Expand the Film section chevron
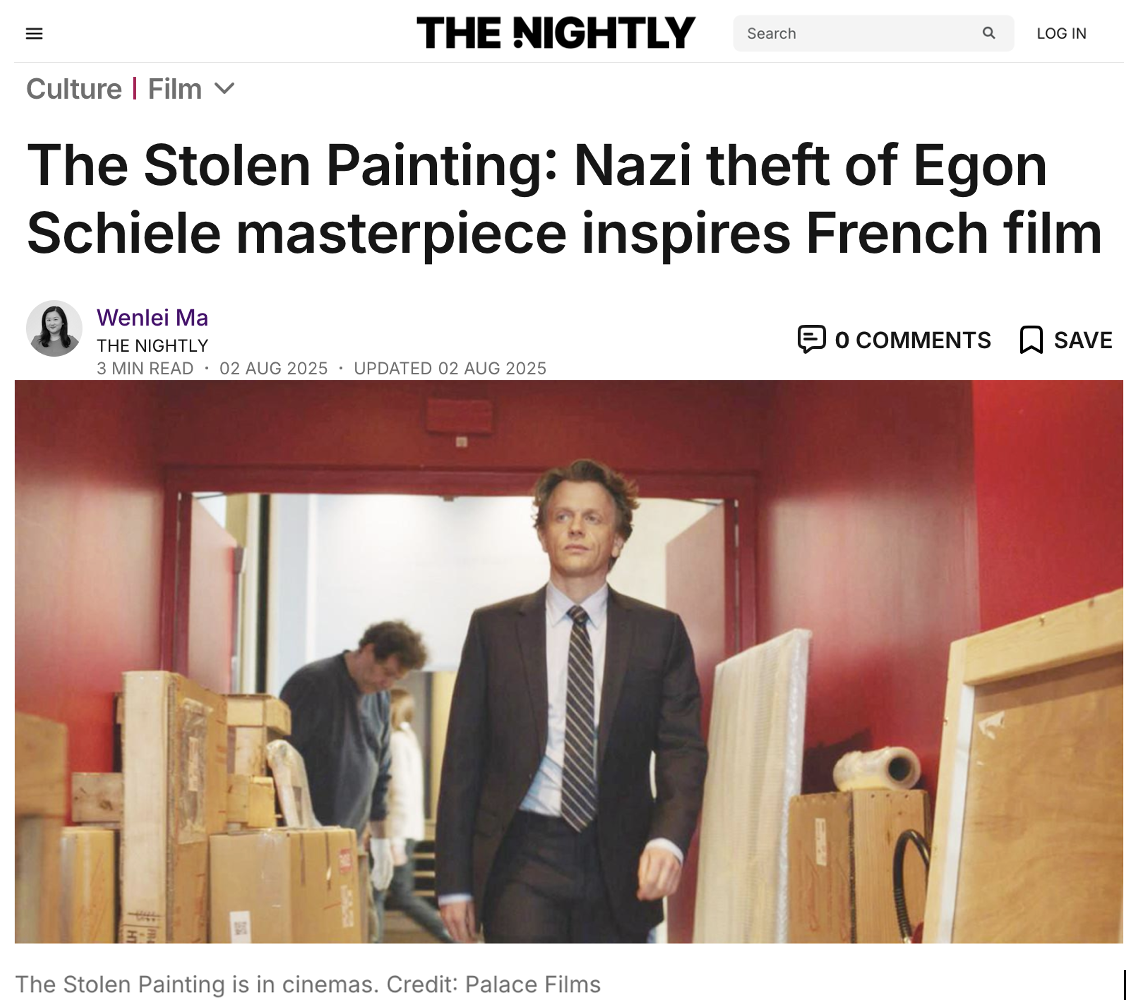Screen dimensions: 1130x1004 pos(225,89)
